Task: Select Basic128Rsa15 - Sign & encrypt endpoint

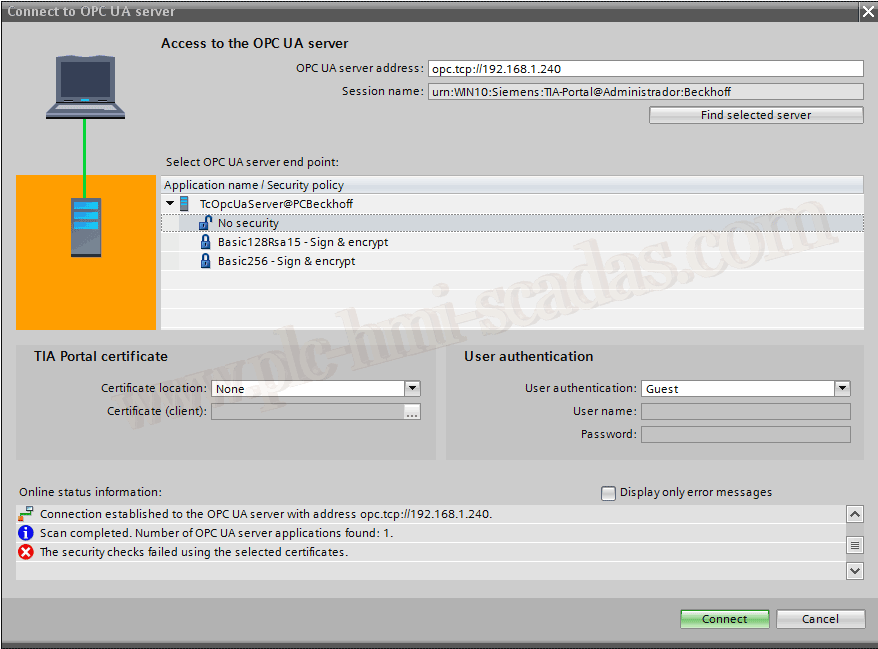Action: point(302,242)
